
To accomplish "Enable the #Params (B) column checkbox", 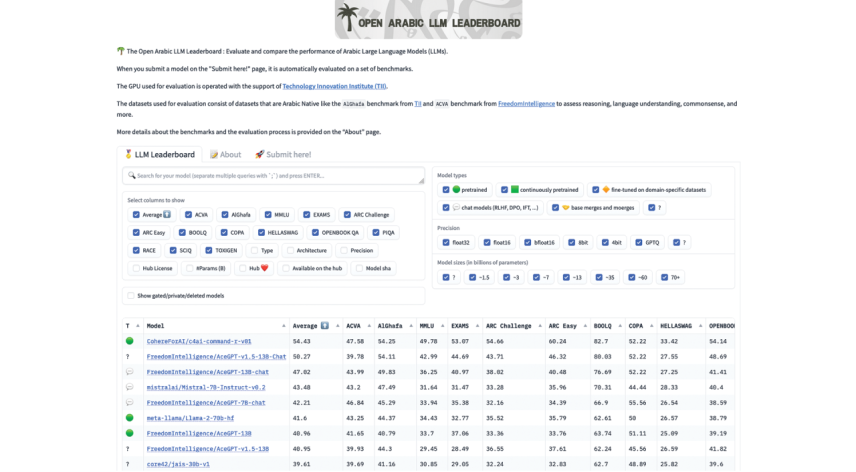I will coord(189,268).
